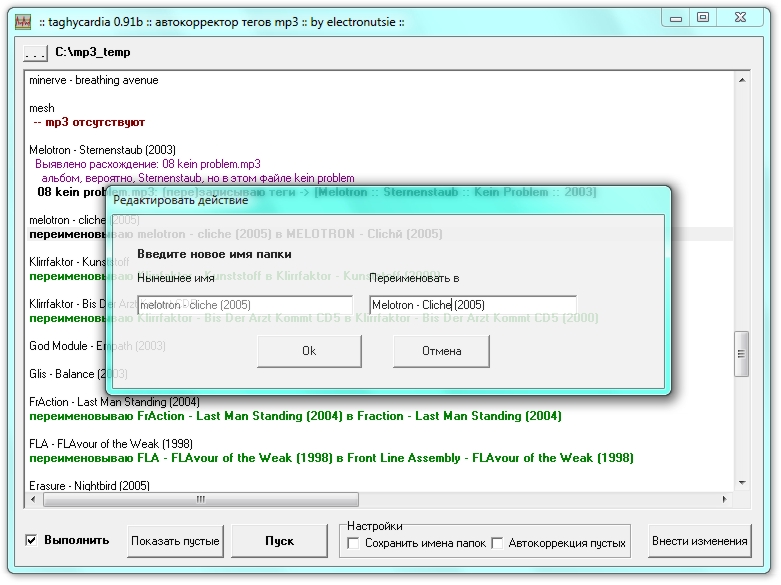This screenshot has height=585, width=781.
Task: Enable 'Сохранить имена папок' checkbox
Action: [354, 543]
